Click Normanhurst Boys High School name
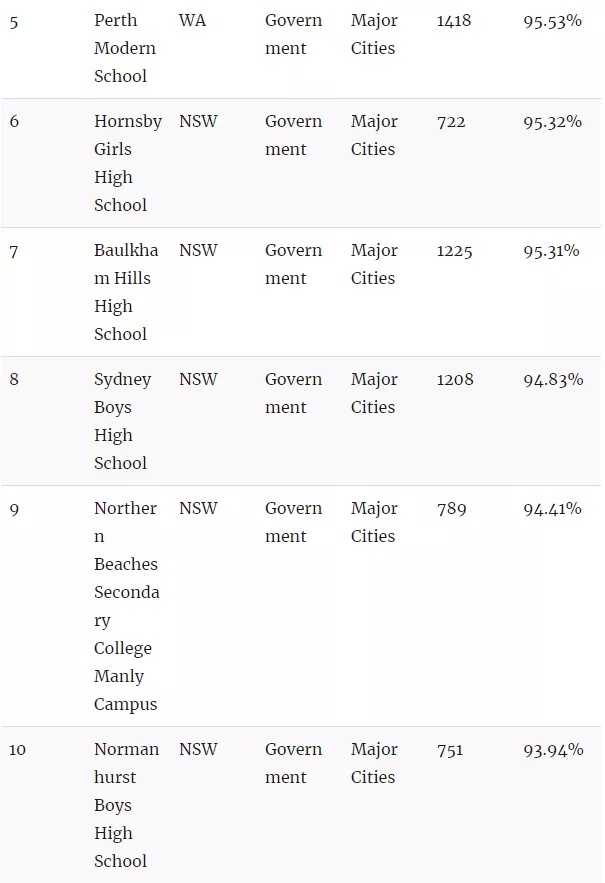Viewport: 605px width, 883px height. [x=126, y=805]
